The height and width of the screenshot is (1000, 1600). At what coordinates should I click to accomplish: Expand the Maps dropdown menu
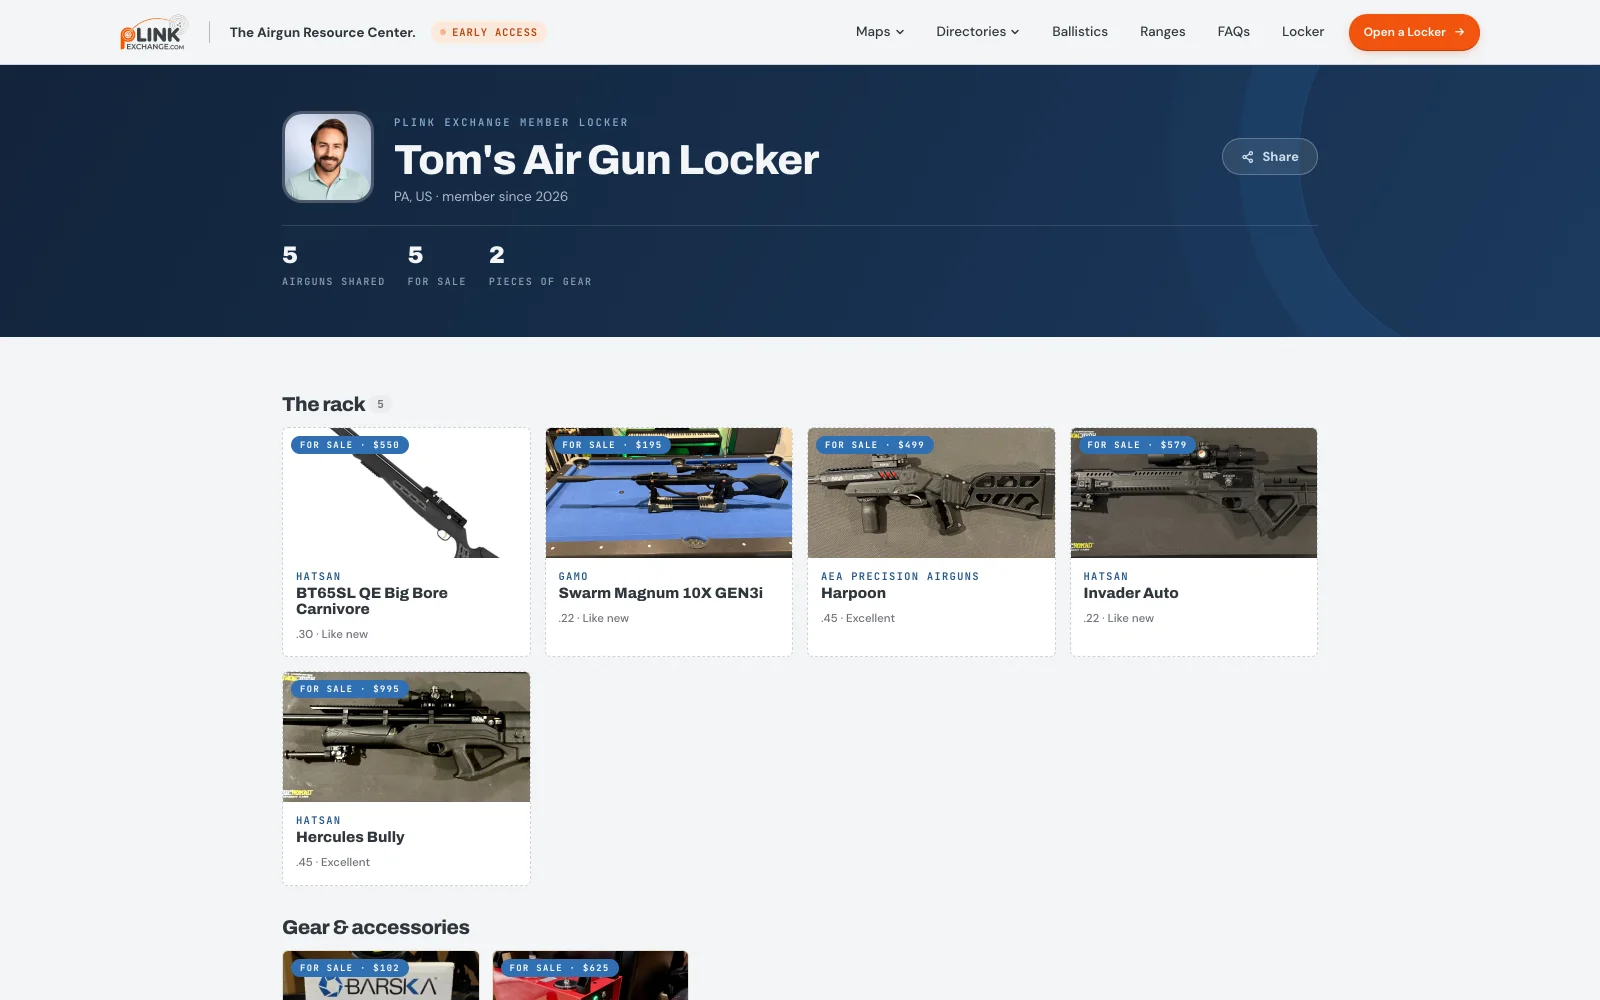[x=880, y=32]
